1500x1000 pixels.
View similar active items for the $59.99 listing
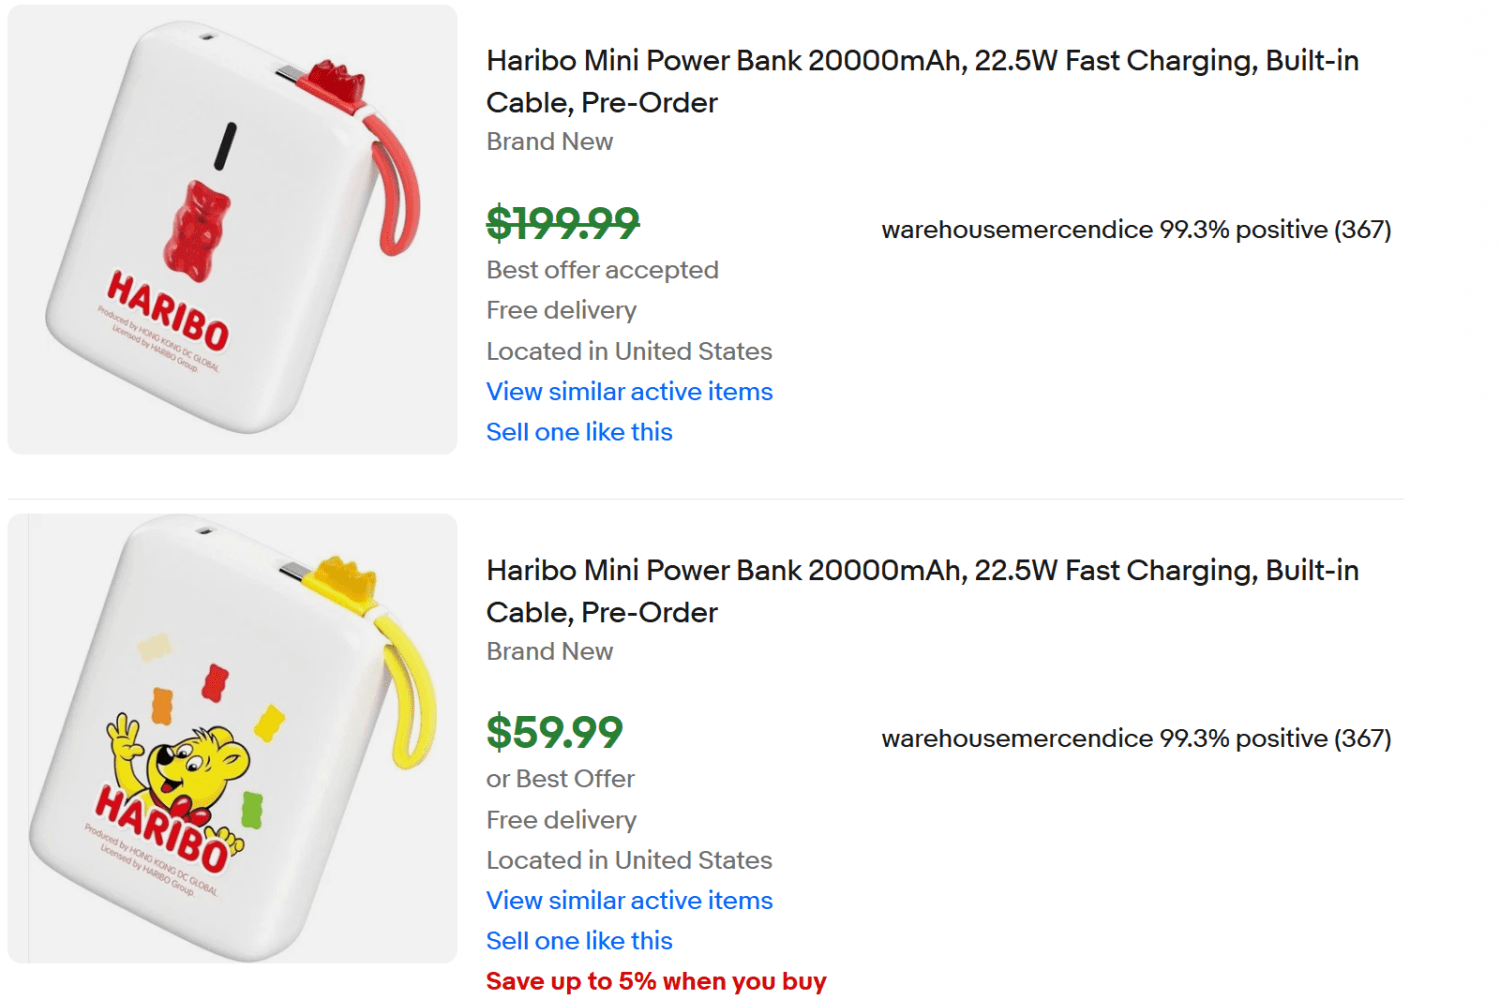coord(628,901)
